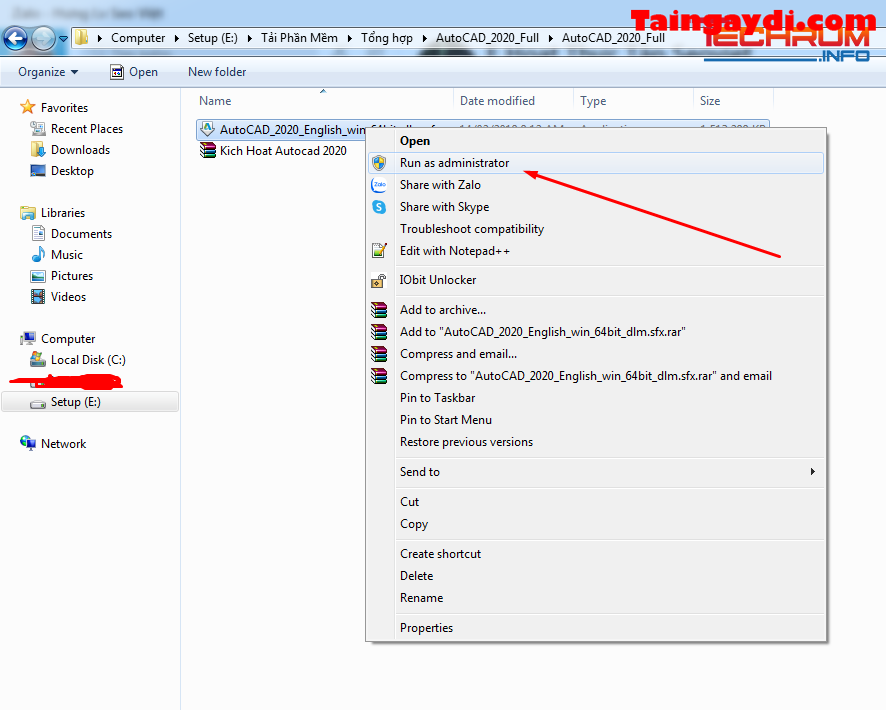Select Computer in navigation pane
886x710 pixels.
[68, 338]
